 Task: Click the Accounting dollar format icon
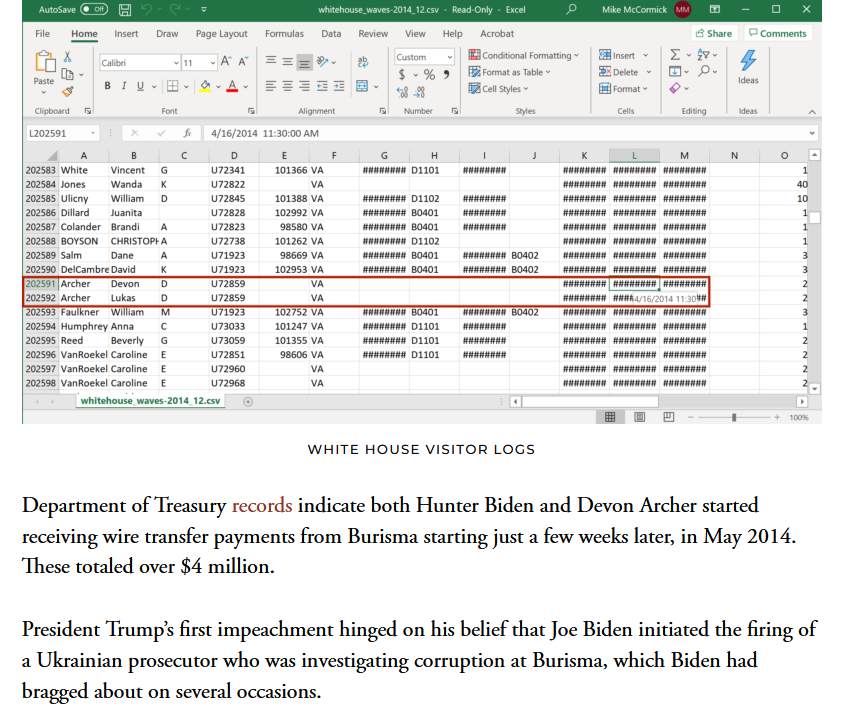[x=402, y=75]
